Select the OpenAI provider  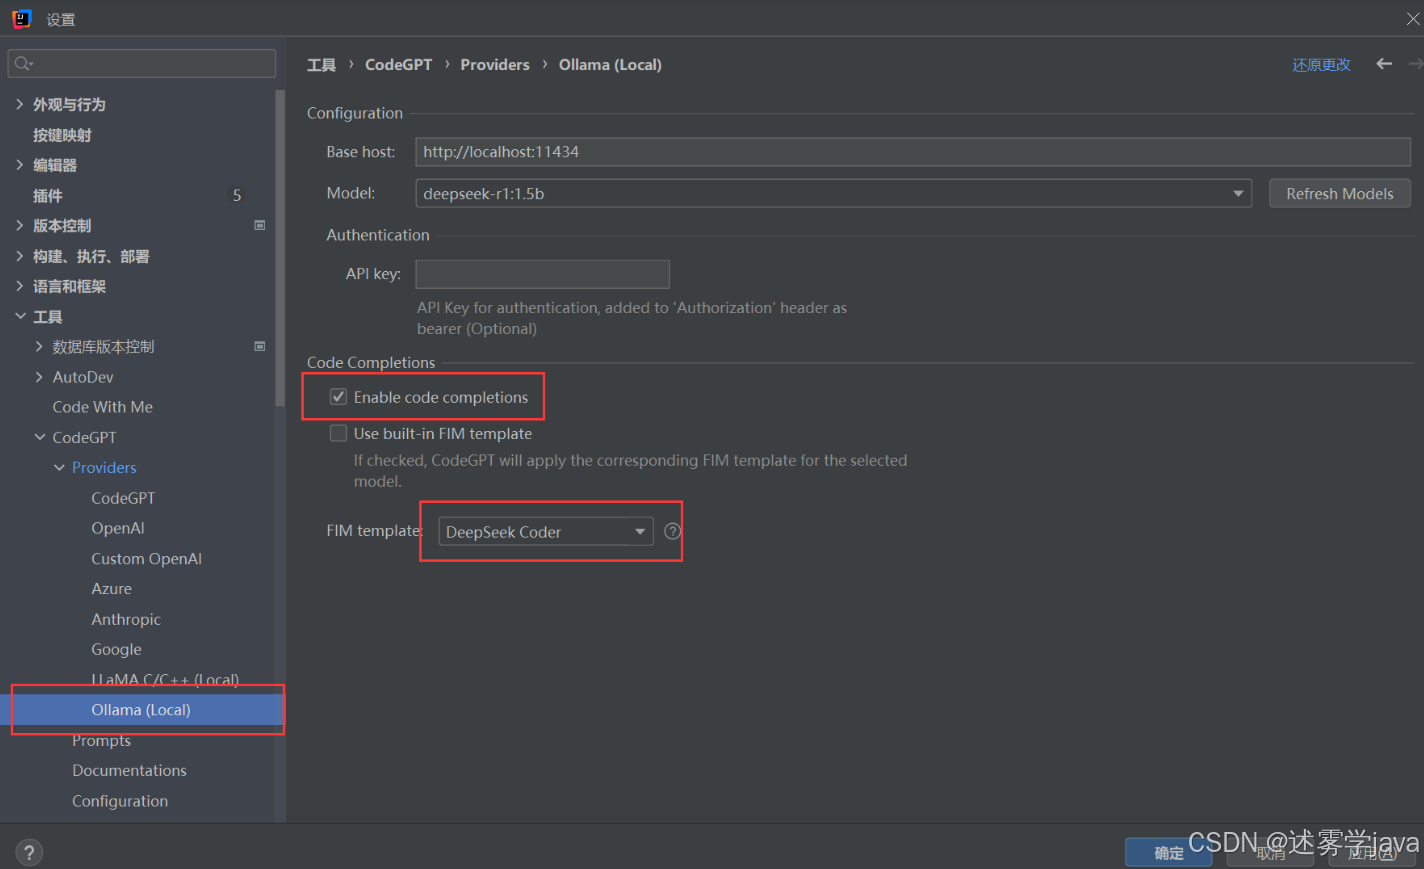(118, 528)
